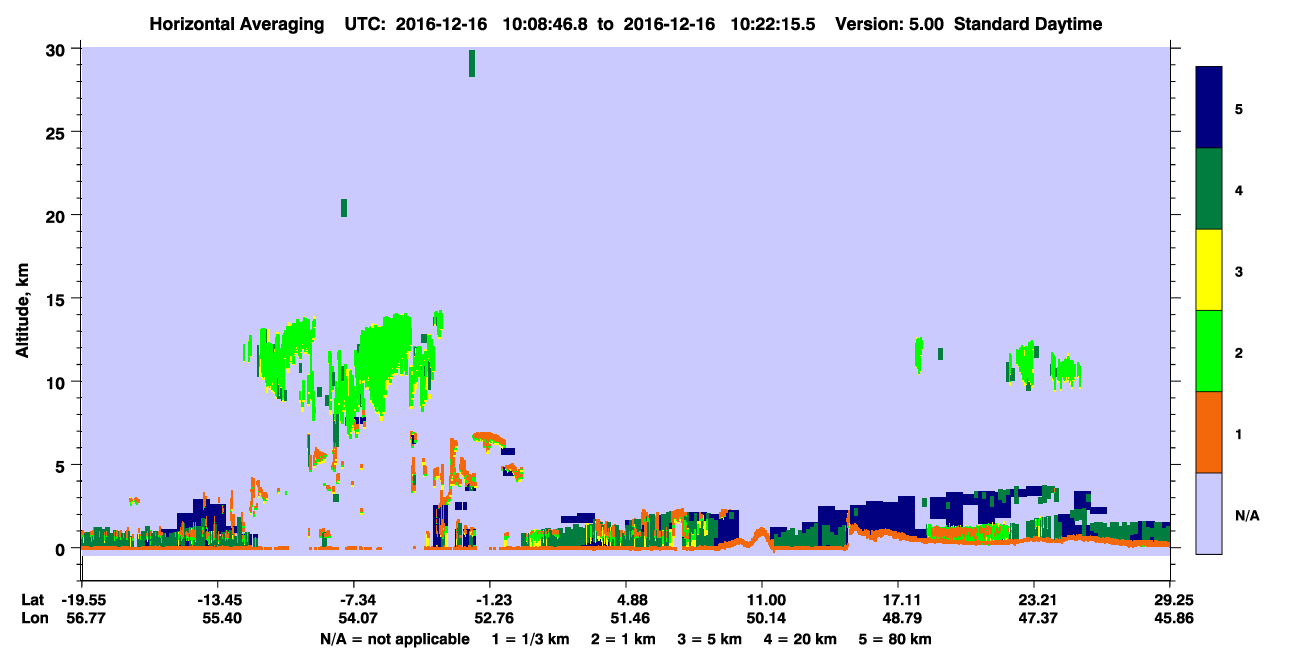Click the bright green colorbar segment labeled 2

[1209, 351]
